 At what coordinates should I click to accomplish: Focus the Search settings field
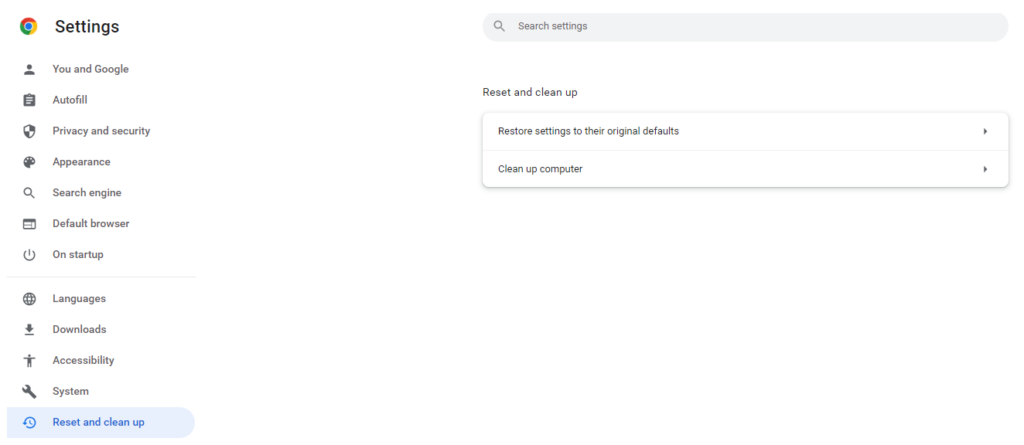745,27
